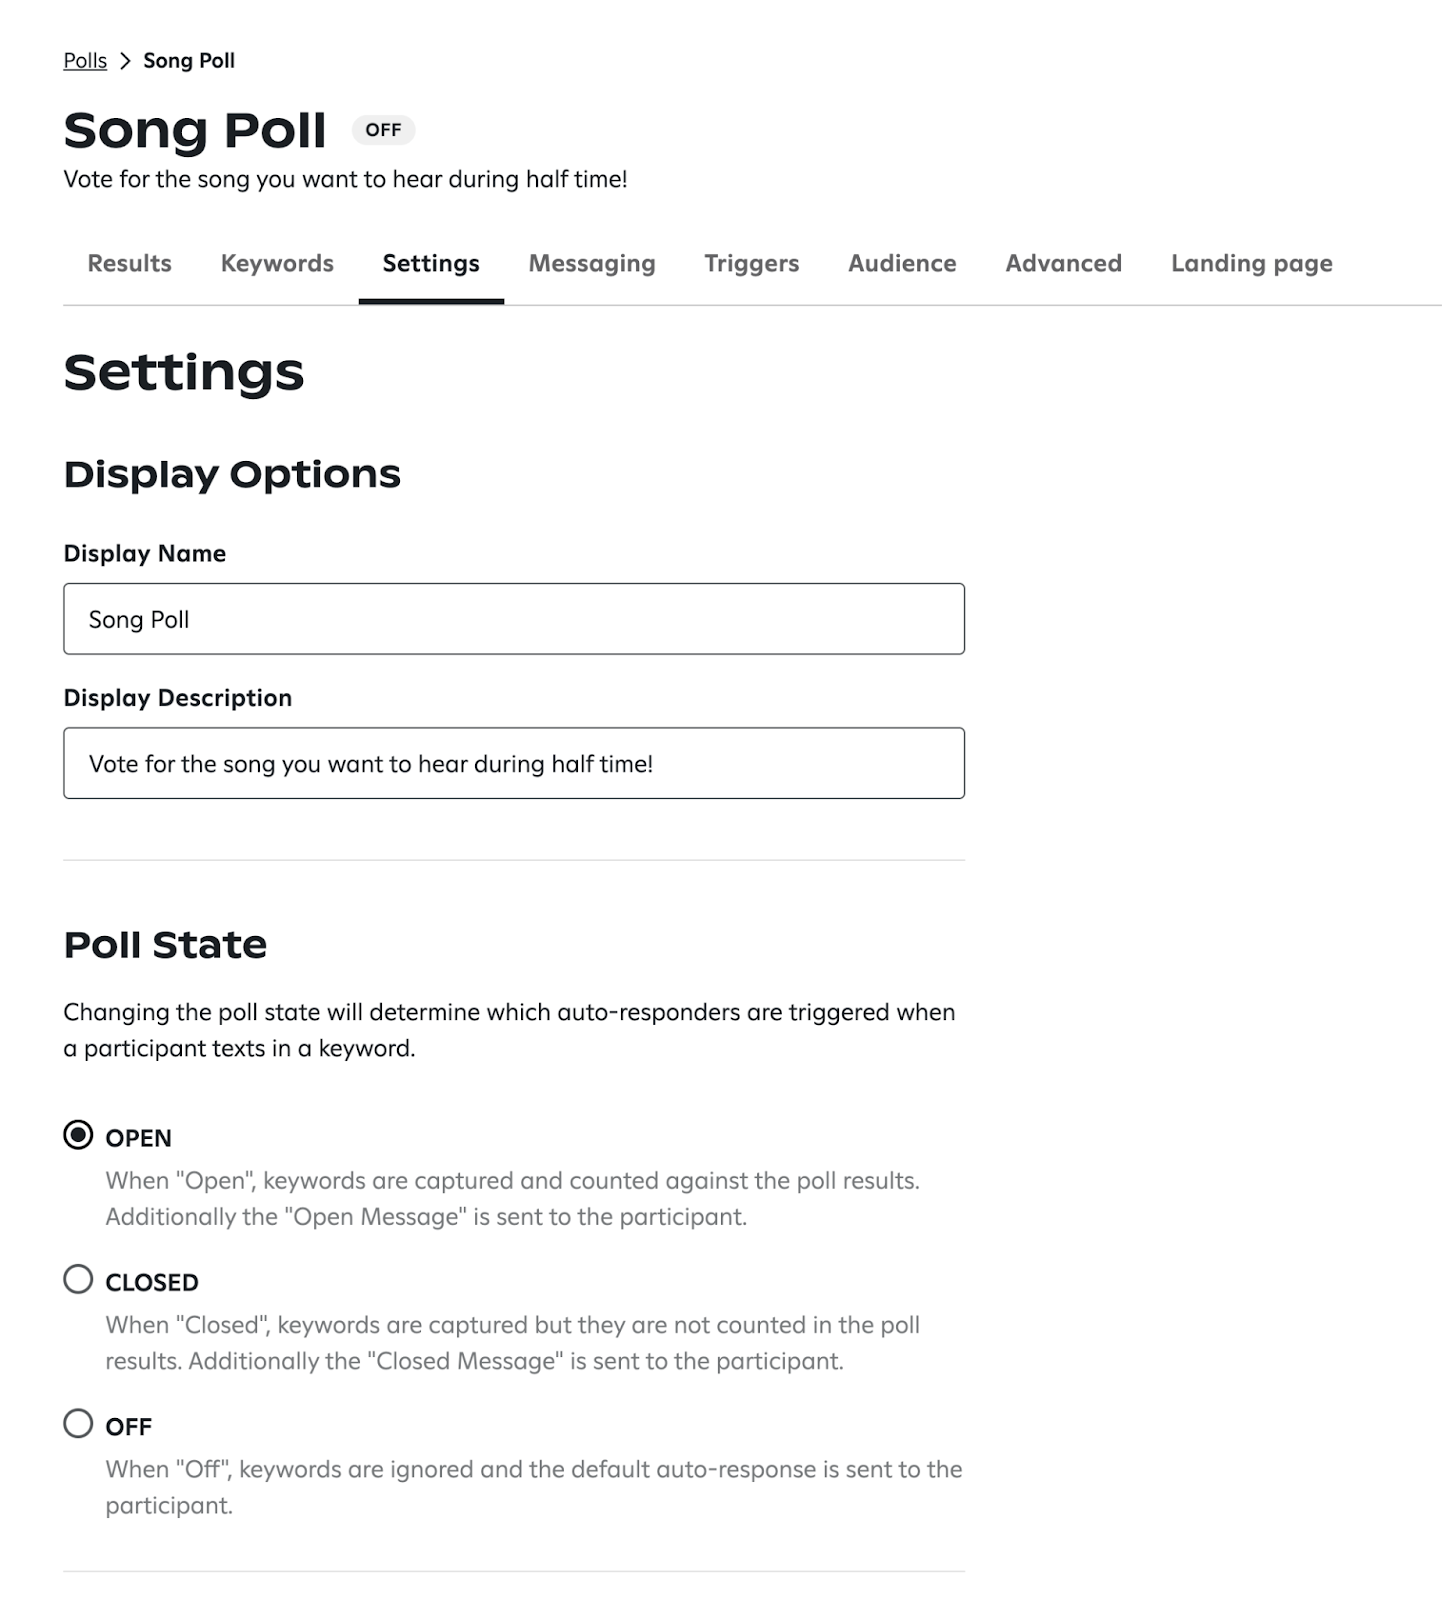This screenshot has width=1442, height=1600.
Task: Click into the Display Description field
Action: [x=514, y=763]
